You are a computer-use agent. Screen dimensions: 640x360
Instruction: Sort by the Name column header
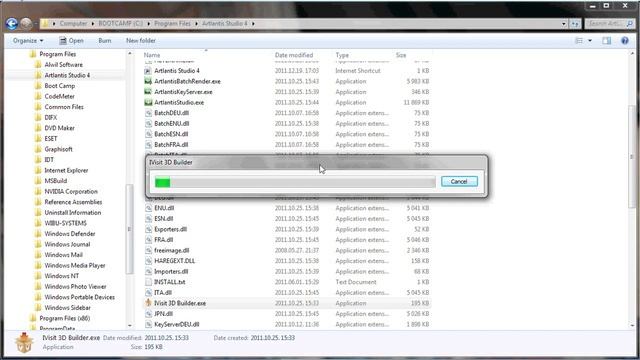click(152, 55)
